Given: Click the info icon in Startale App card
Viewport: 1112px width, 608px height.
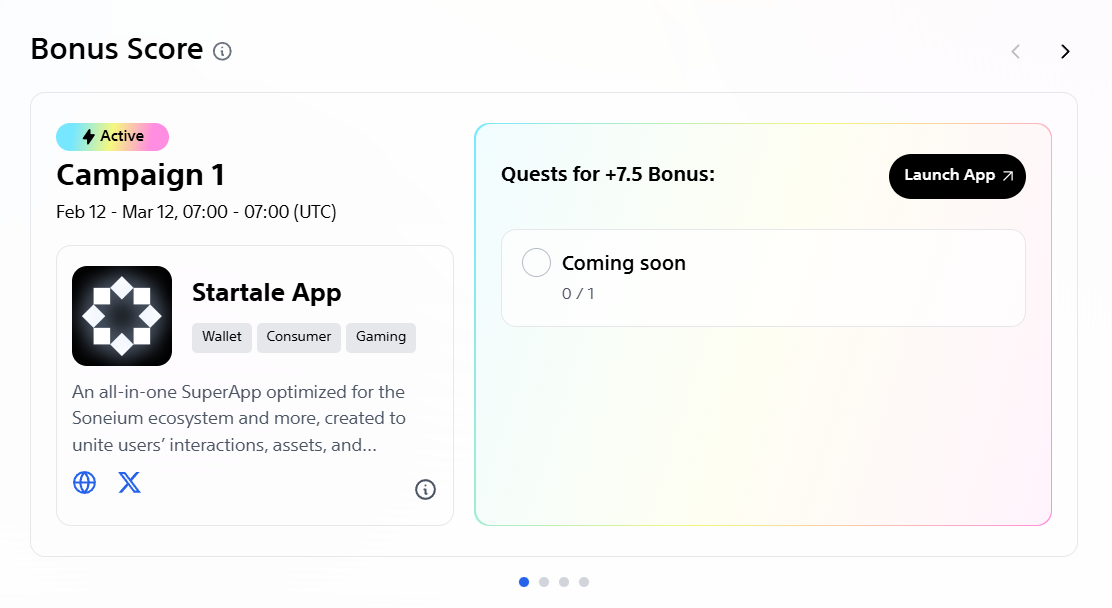Looking at the screenshot, I should click(x=425, y=489).
